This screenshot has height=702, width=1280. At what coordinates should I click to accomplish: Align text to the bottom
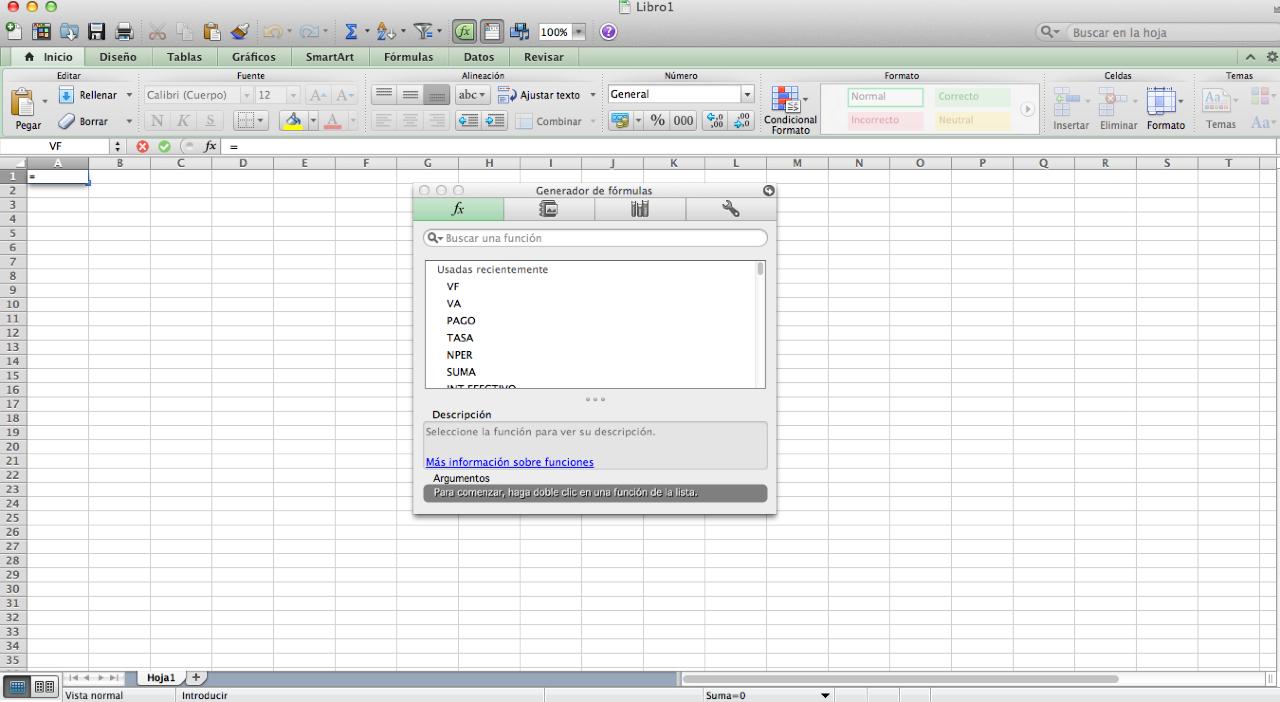click(435, 95)
